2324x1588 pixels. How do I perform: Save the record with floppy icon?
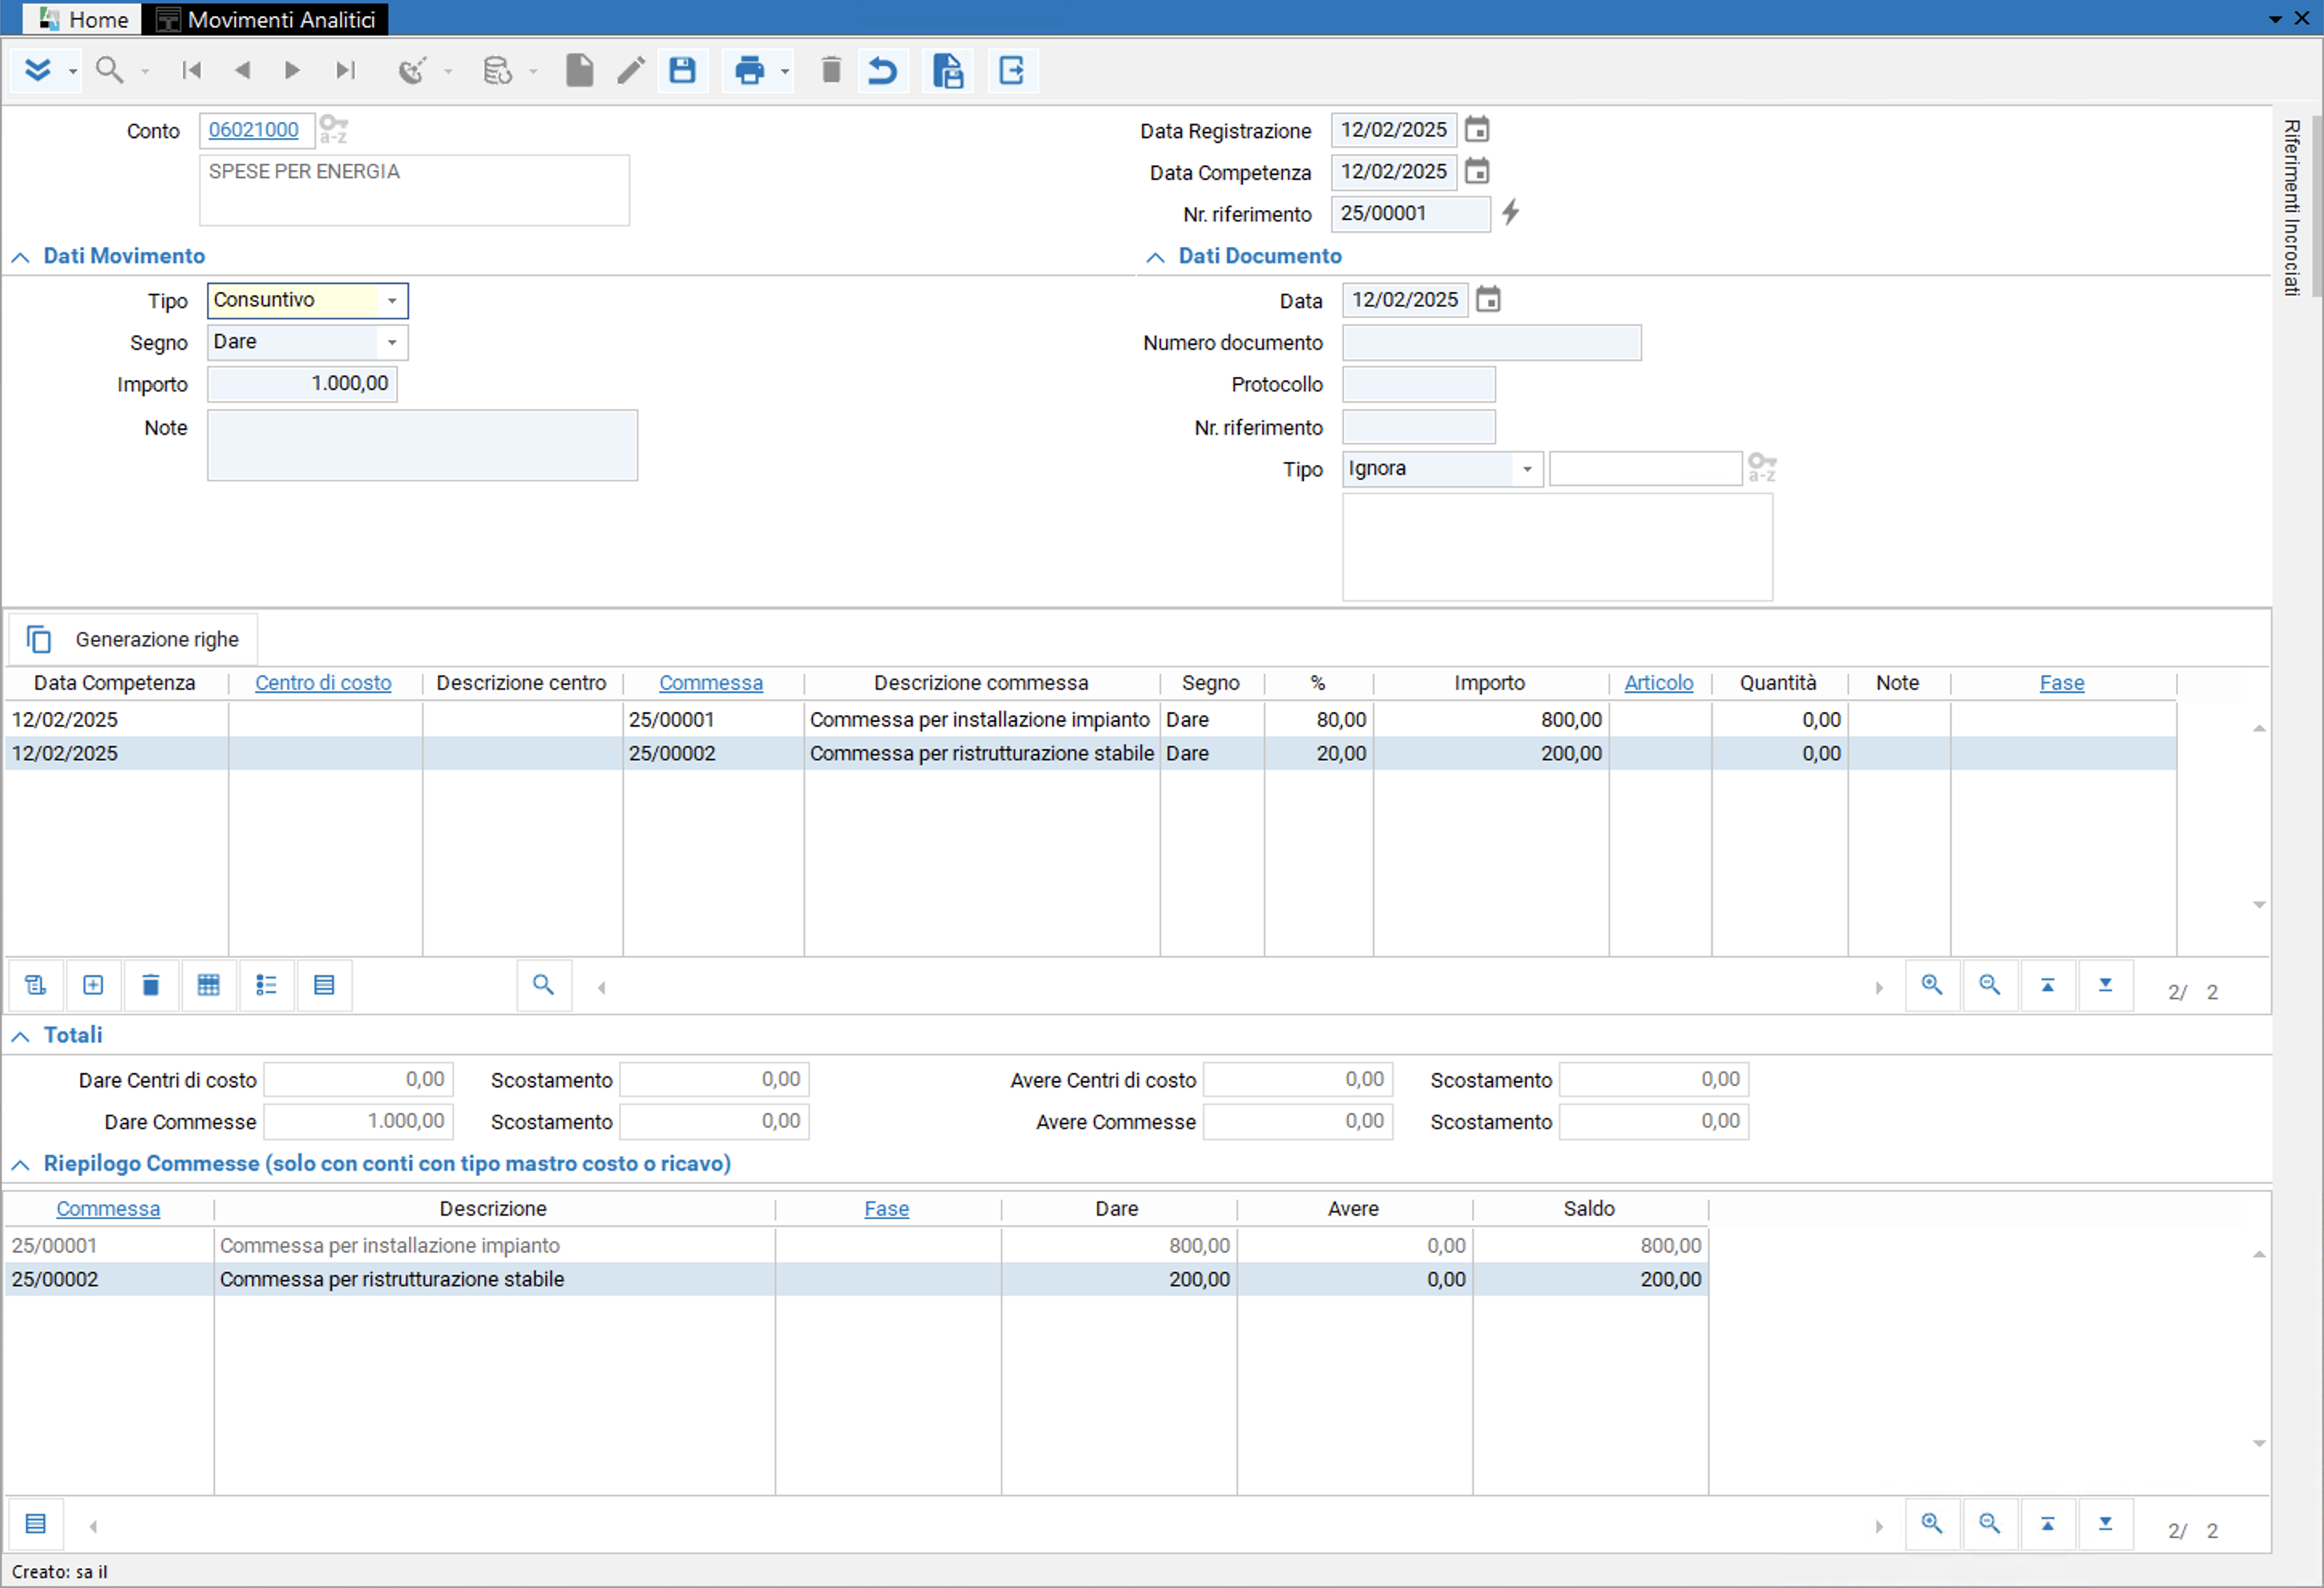coord(683,70)
